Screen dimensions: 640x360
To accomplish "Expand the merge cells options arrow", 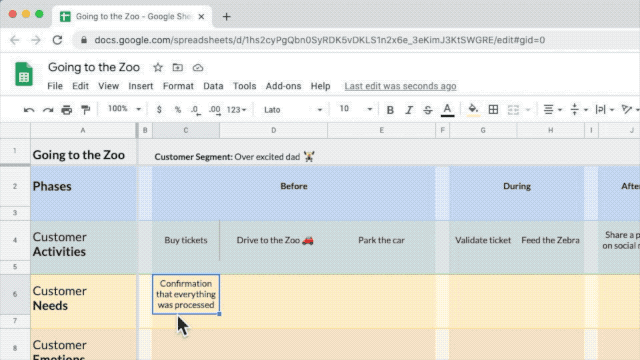I will tap(527, 110).
